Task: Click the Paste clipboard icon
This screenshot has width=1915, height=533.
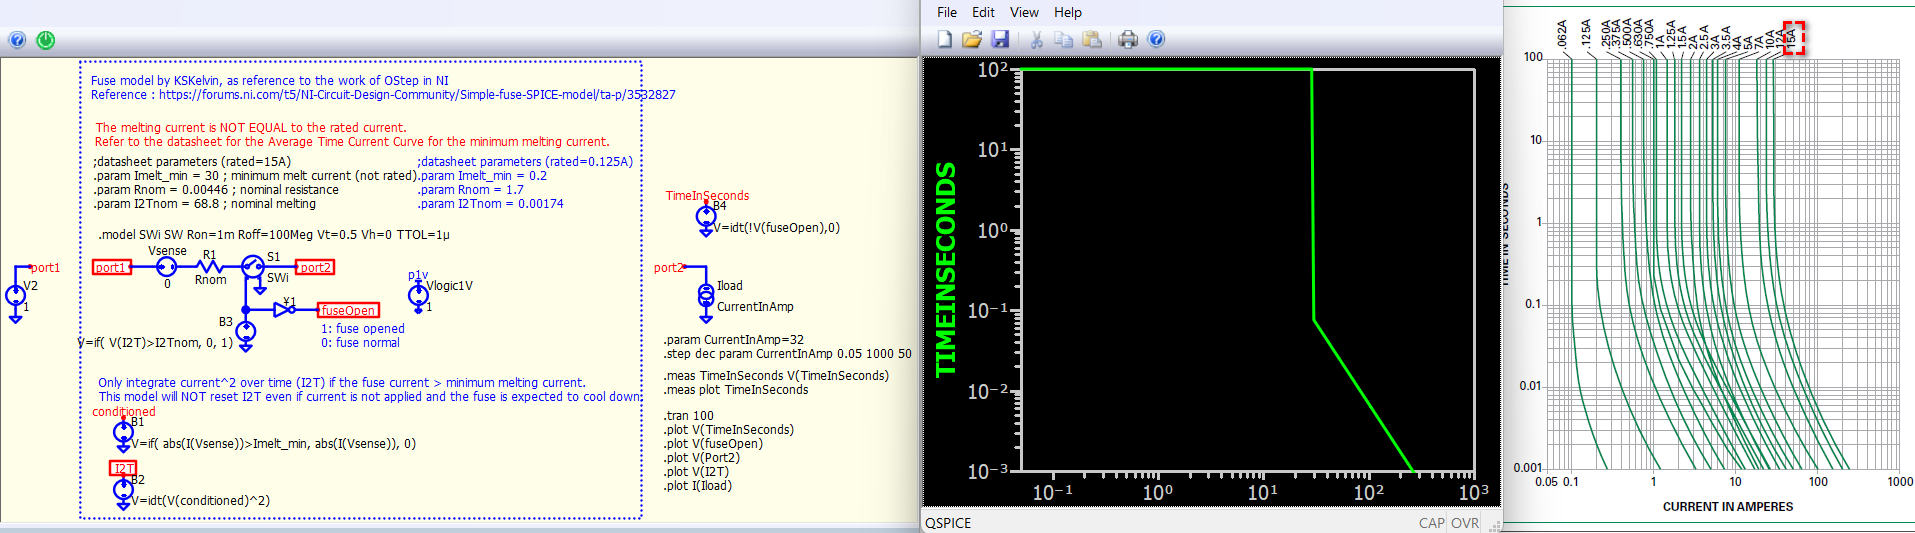Action: coord(1092,39)
